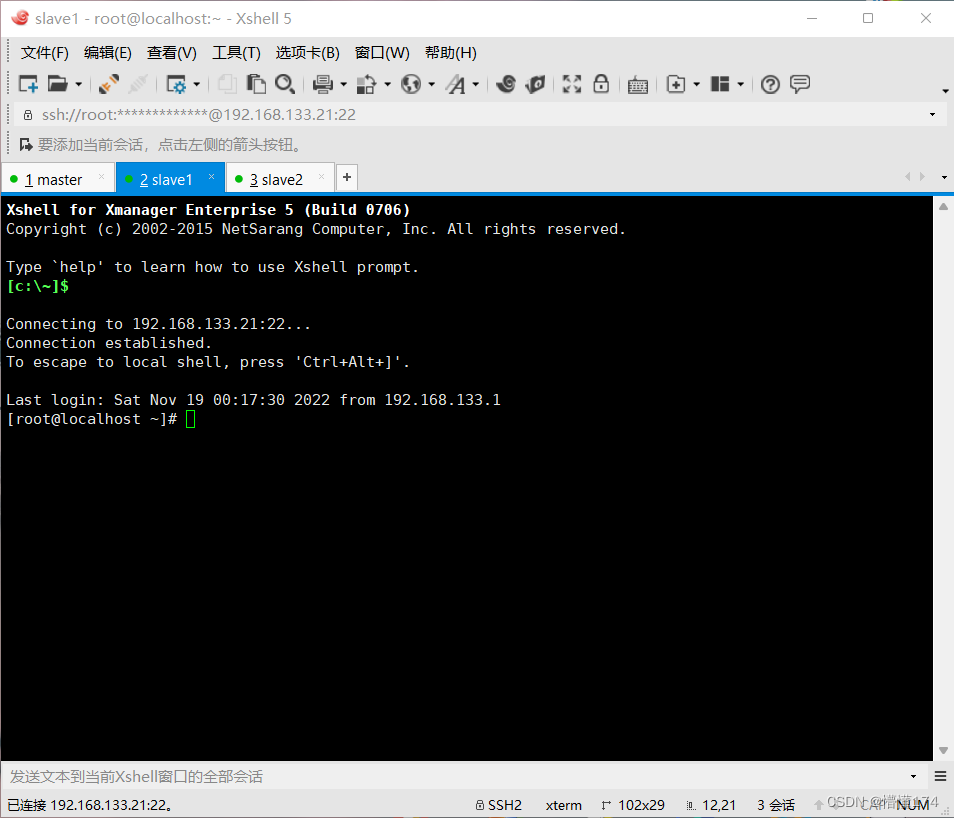Viewport: 954px width, 818px height.
Task: Open the 选项卡(B) menu
Action: [x=307, y=53]
